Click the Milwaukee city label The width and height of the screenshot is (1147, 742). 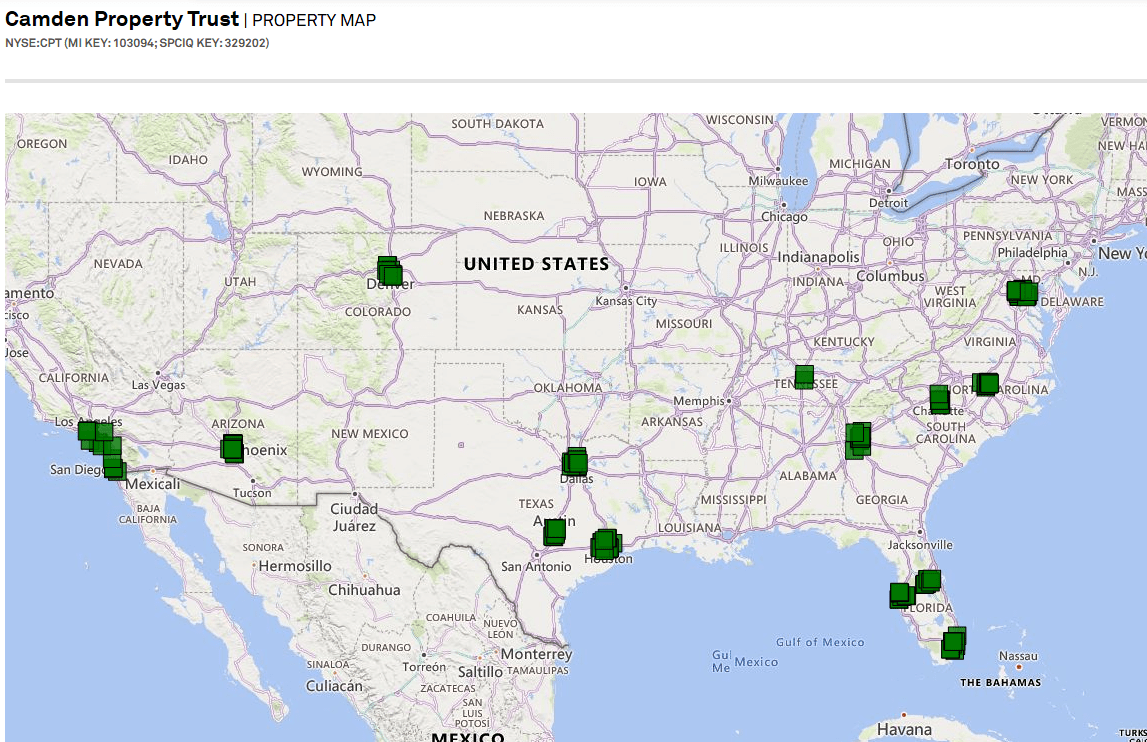tap(778, 181)
